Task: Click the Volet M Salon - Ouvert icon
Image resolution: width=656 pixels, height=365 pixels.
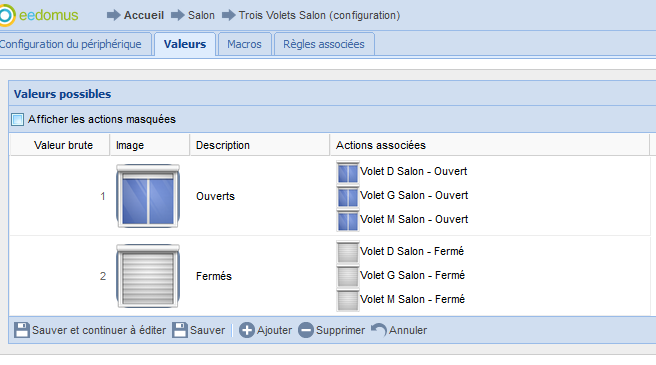Action: pos(348,220)
